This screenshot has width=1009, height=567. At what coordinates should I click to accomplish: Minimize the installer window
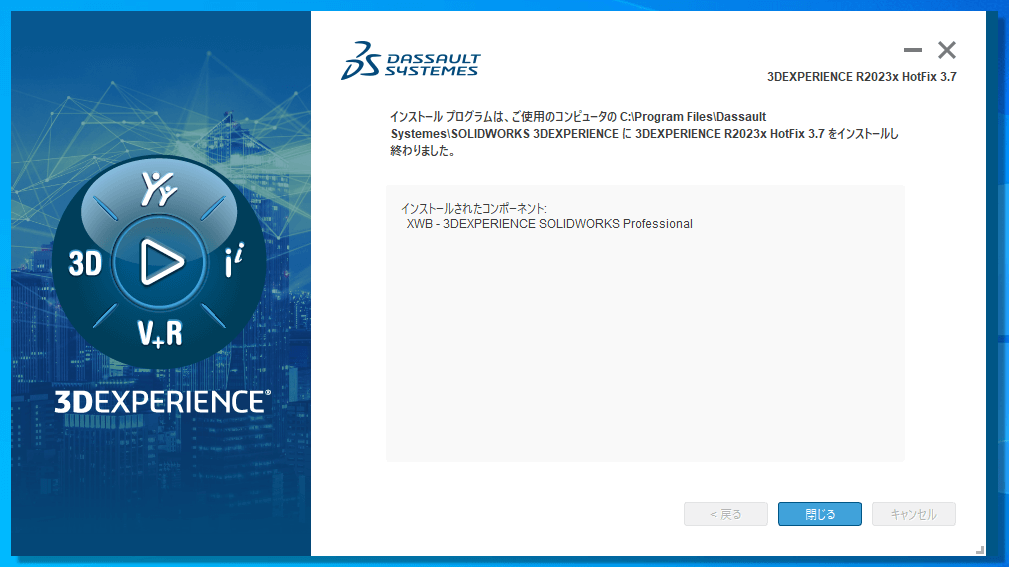[912, 50]
